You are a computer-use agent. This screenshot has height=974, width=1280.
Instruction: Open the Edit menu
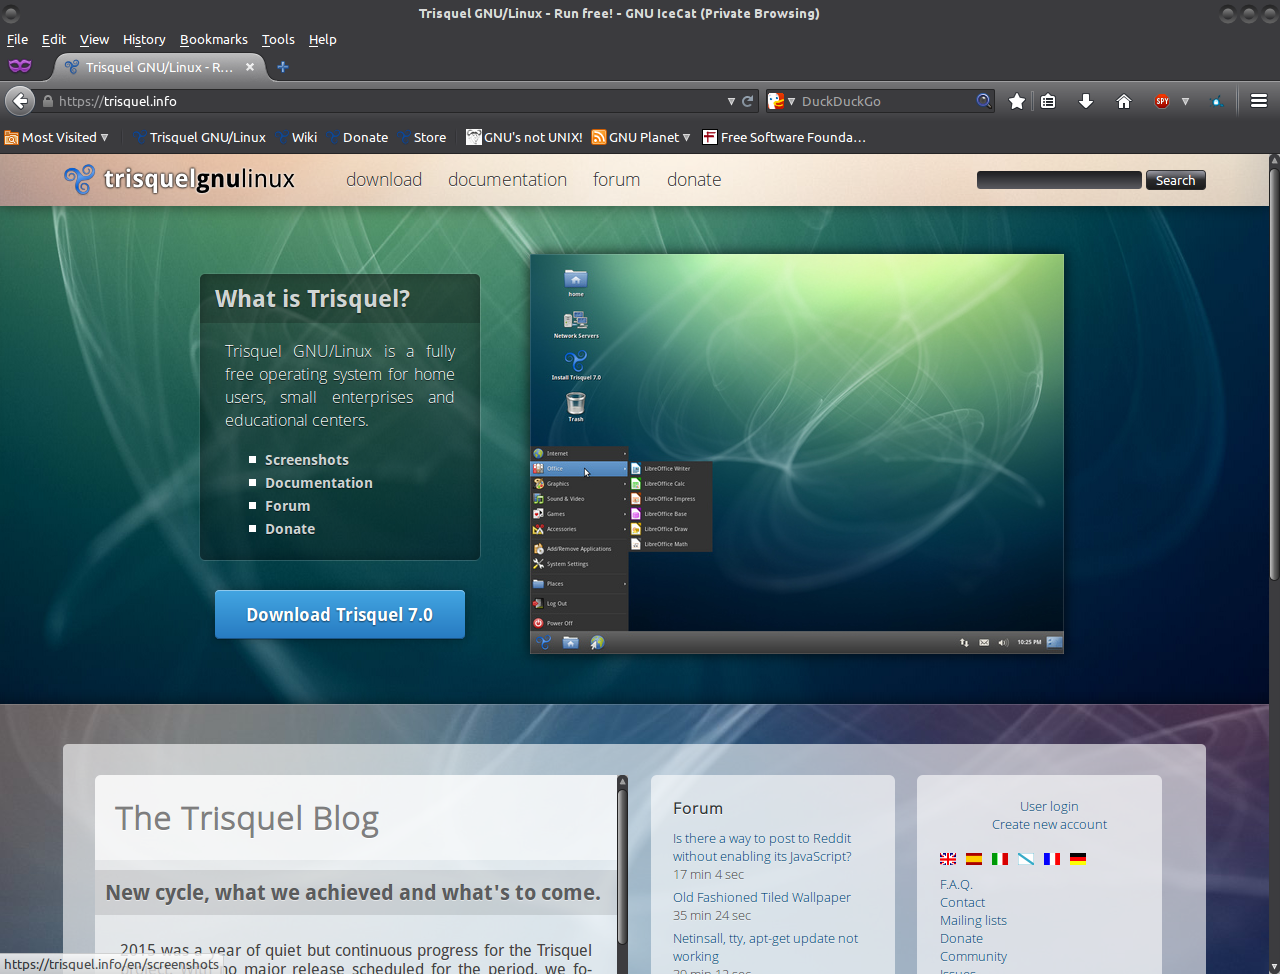(x=53, y=39)
